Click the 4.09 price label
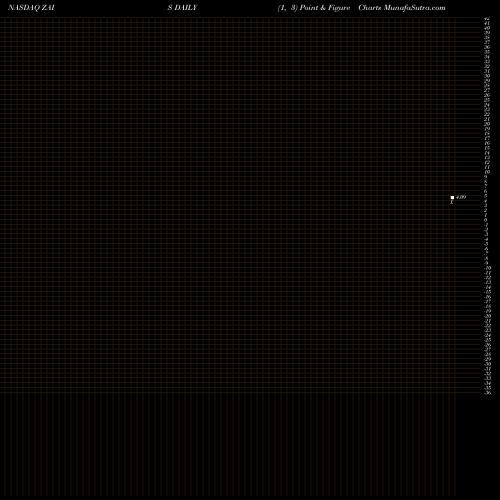 click(461, 197)
